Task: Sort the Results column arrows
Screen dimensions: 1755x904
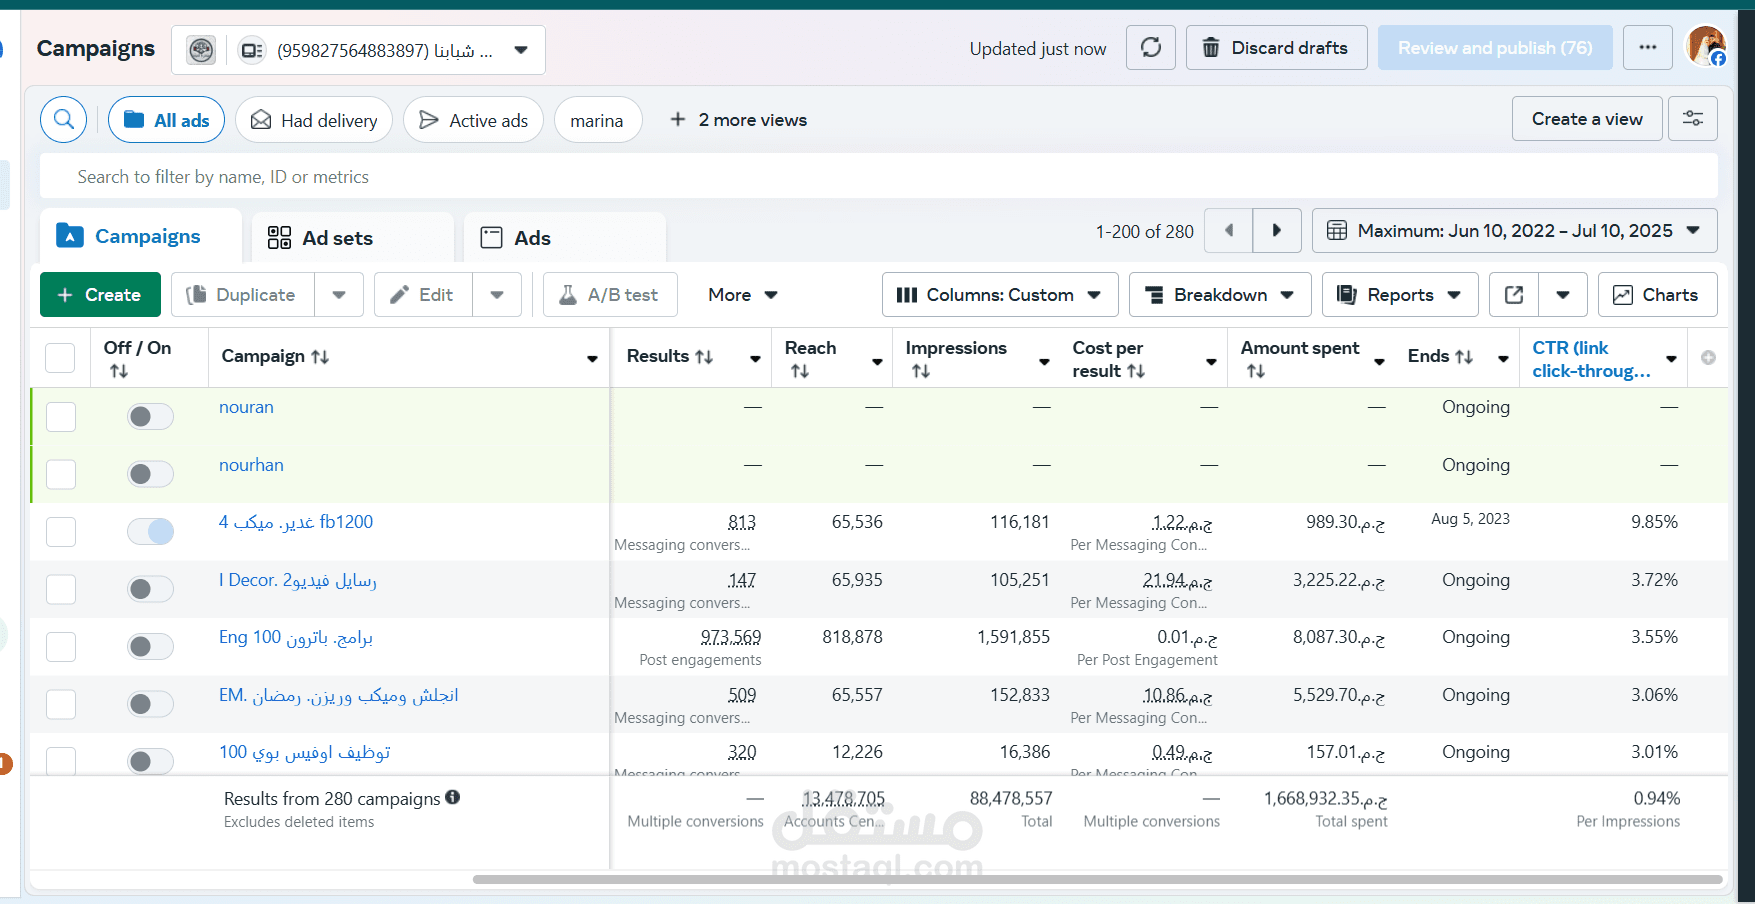Action: click(704, 357)
